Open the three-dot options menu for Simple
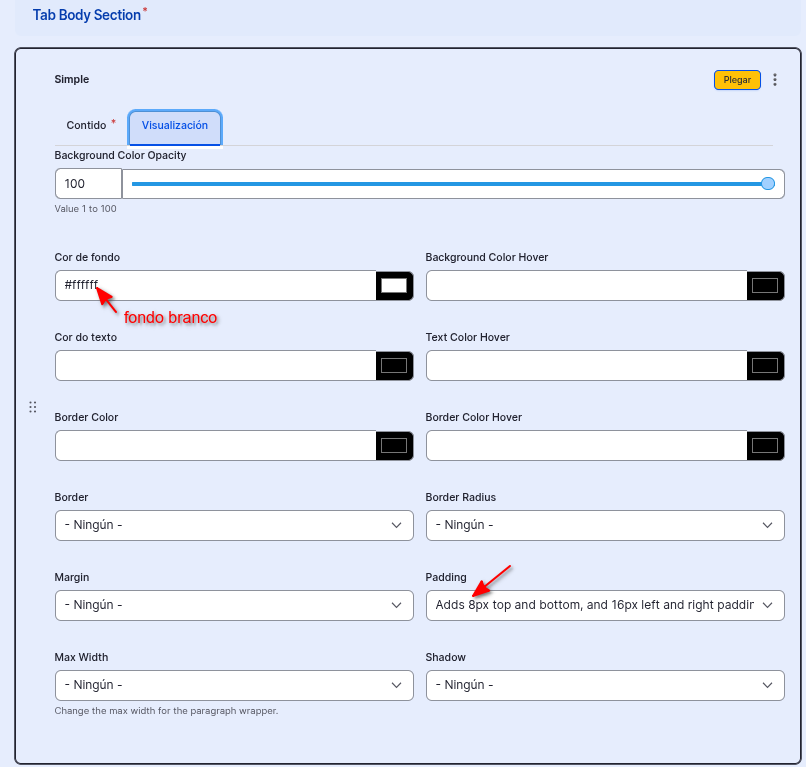The width and height of the screenshot is (806, 767). [775, 80]
